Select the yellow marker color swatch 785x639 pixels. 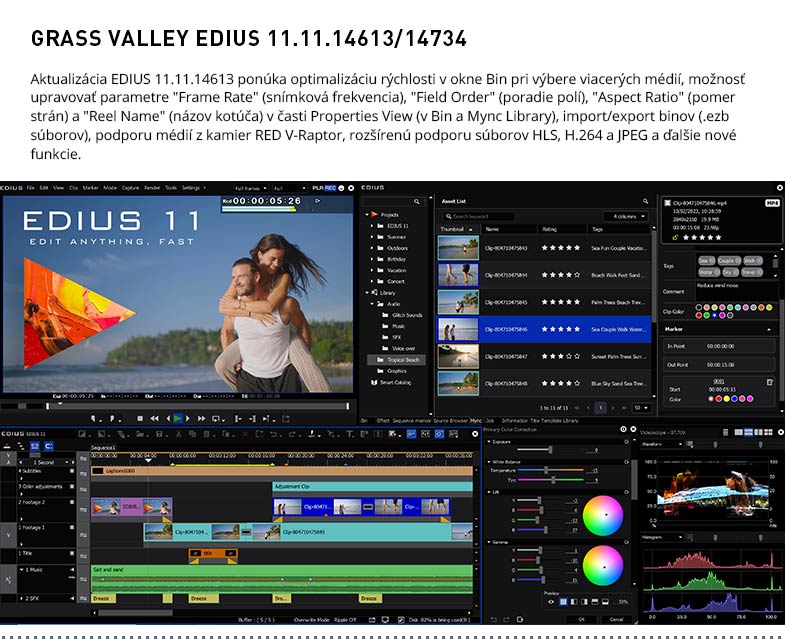coord(726,399)
